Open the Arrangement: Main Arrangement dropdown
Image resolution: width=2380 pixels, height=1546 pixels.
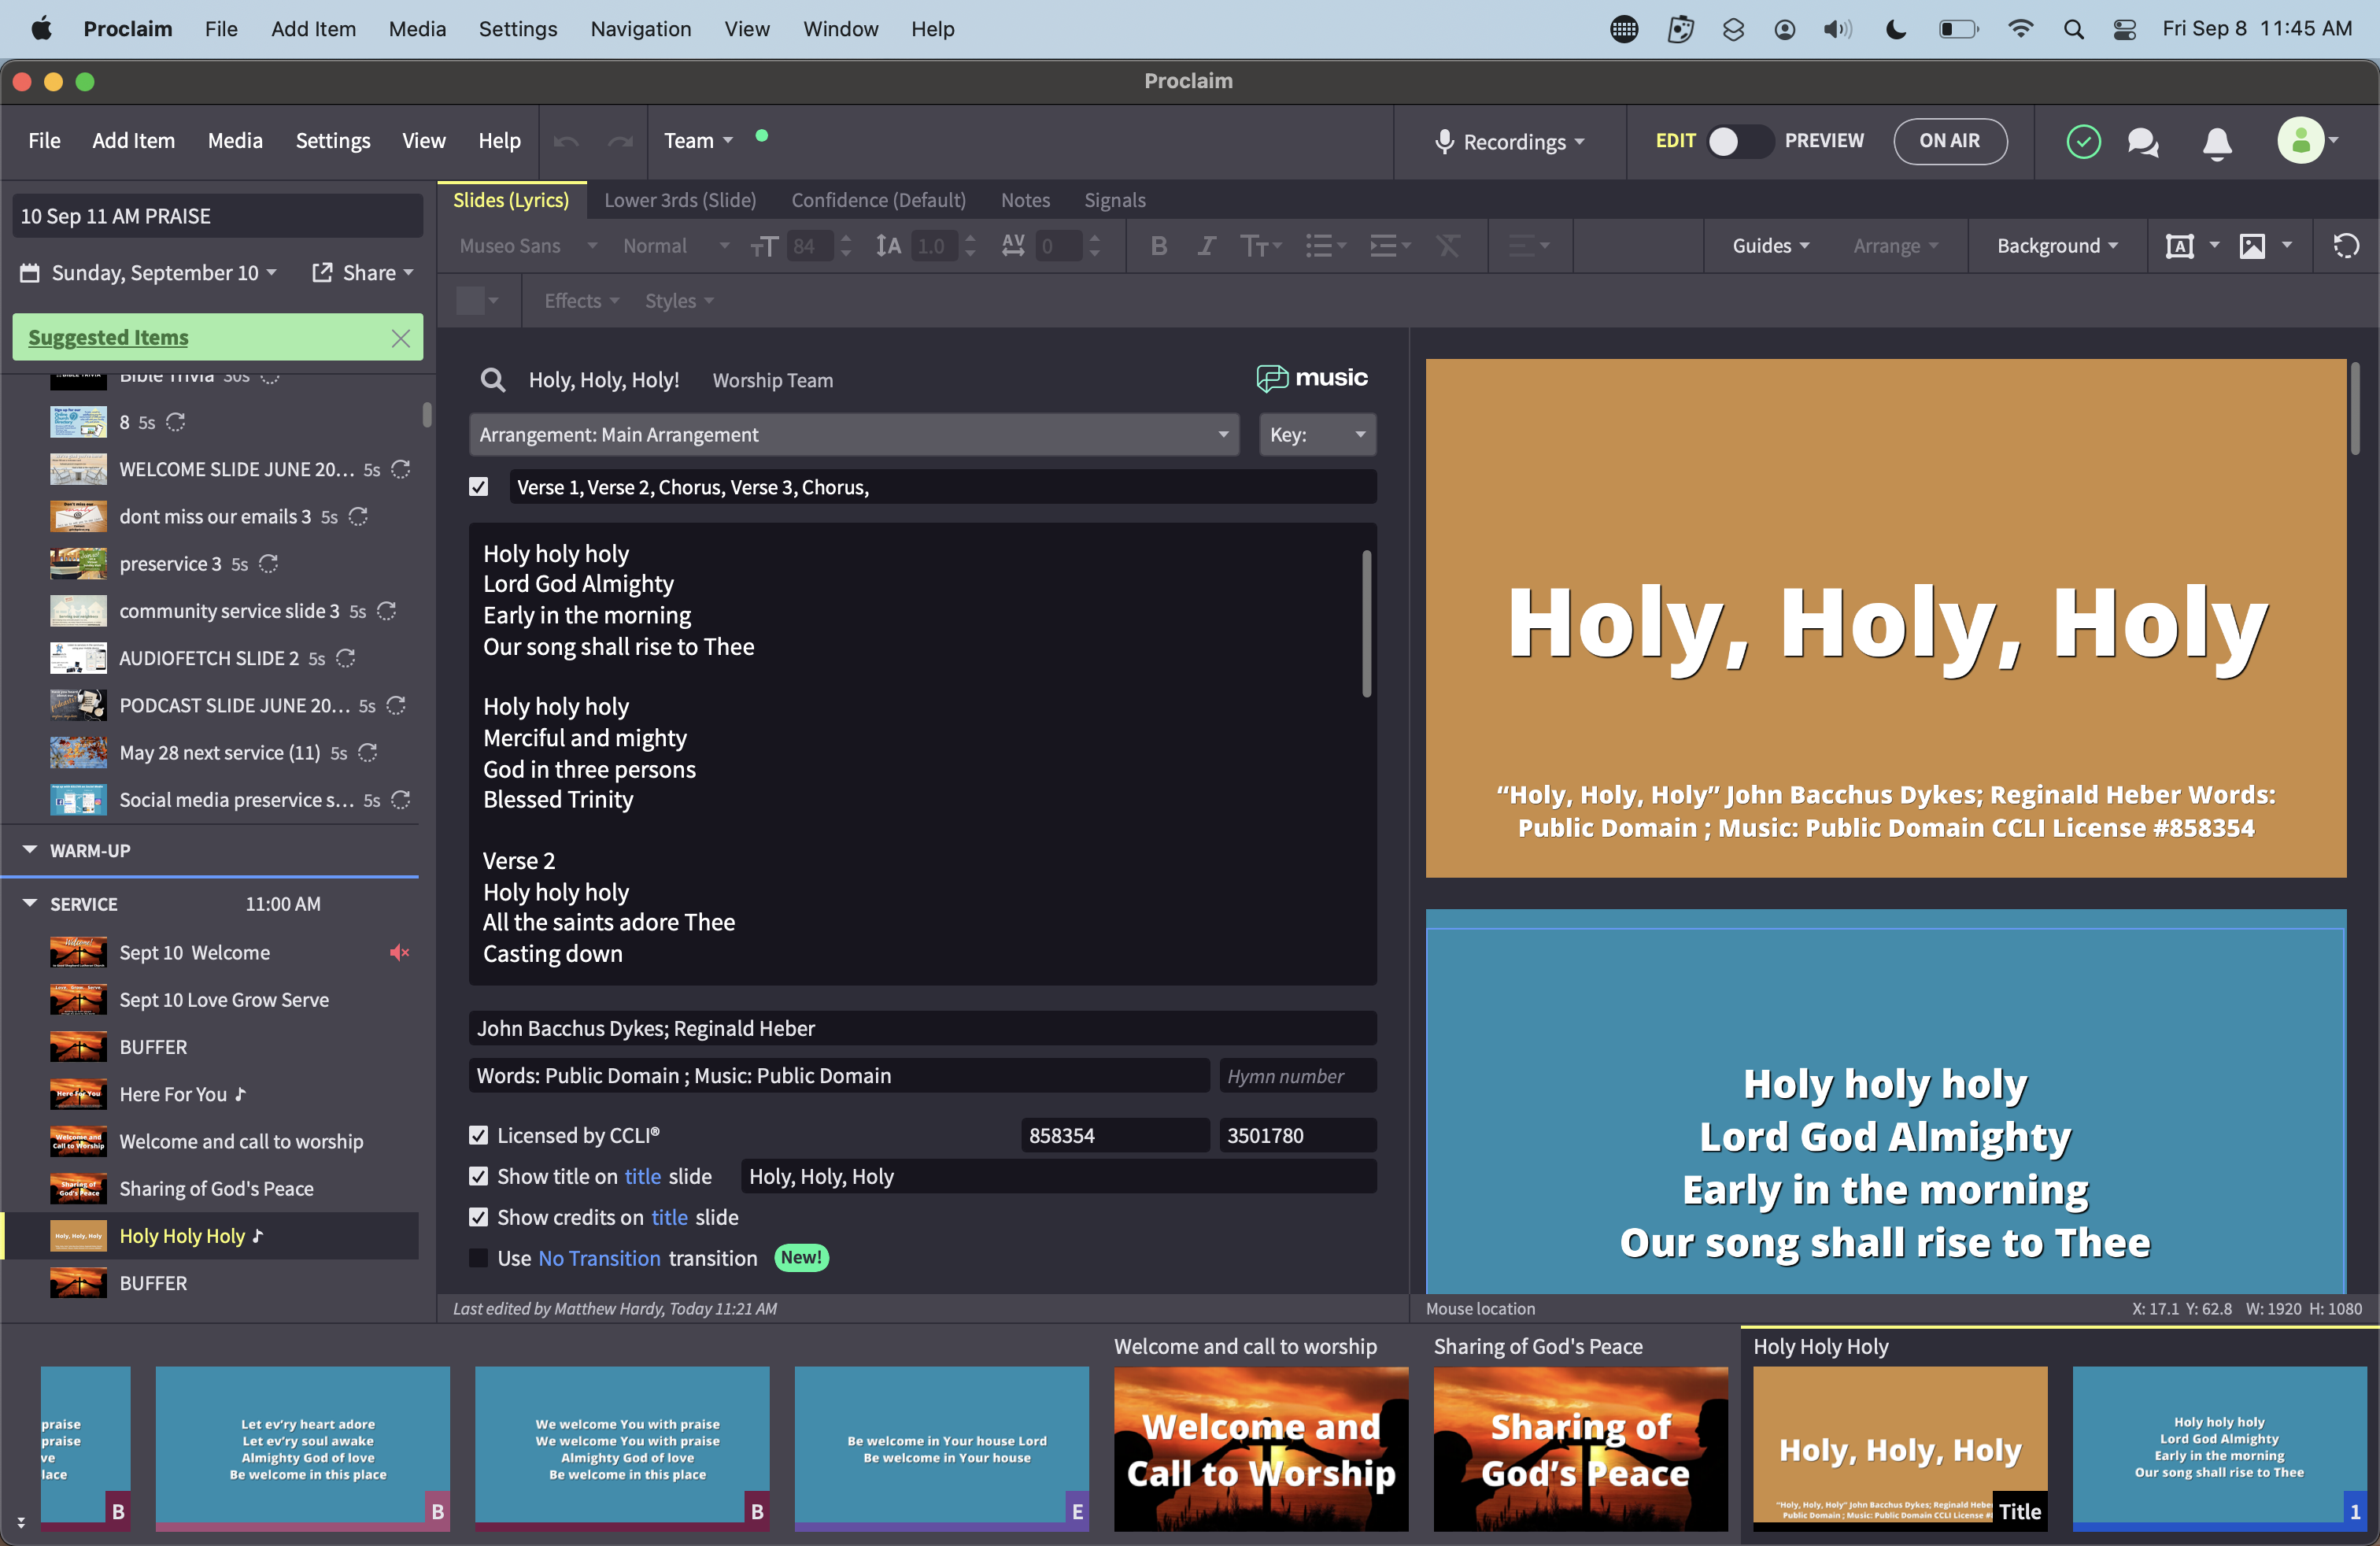(853, 435)
